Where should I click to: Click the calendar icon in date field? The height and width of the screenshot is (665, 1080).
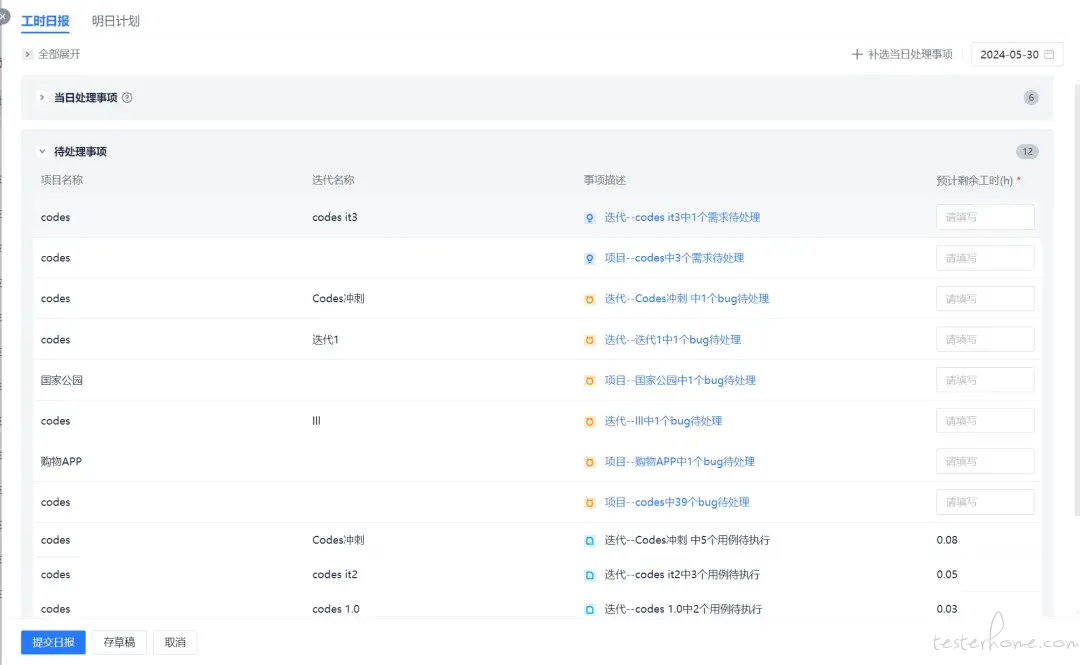pos(1049,54)
